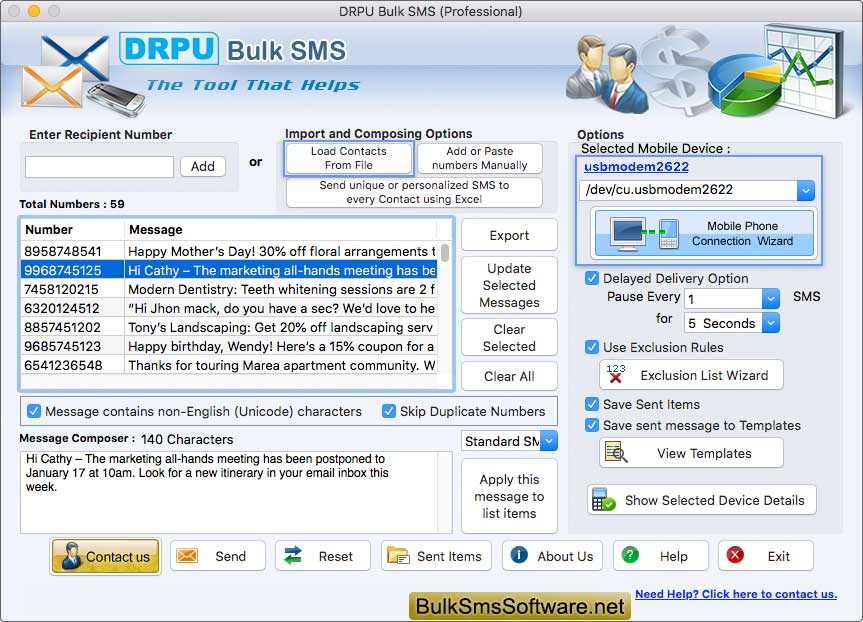The height and width of the screenshot is (622, 863).
Task: Select row with number 8958748541
Action: pos(229,251)
